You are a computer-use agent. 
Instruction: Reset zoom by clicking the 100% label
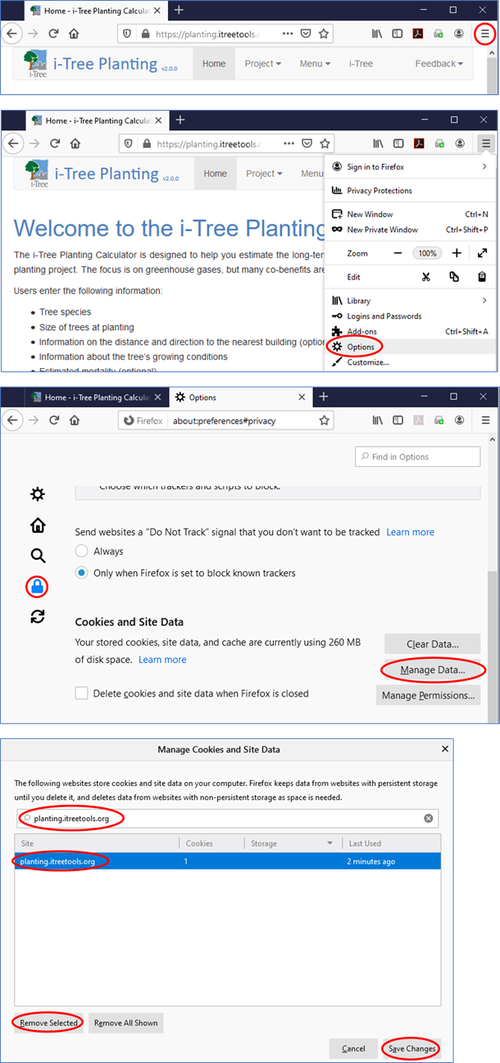428,253
